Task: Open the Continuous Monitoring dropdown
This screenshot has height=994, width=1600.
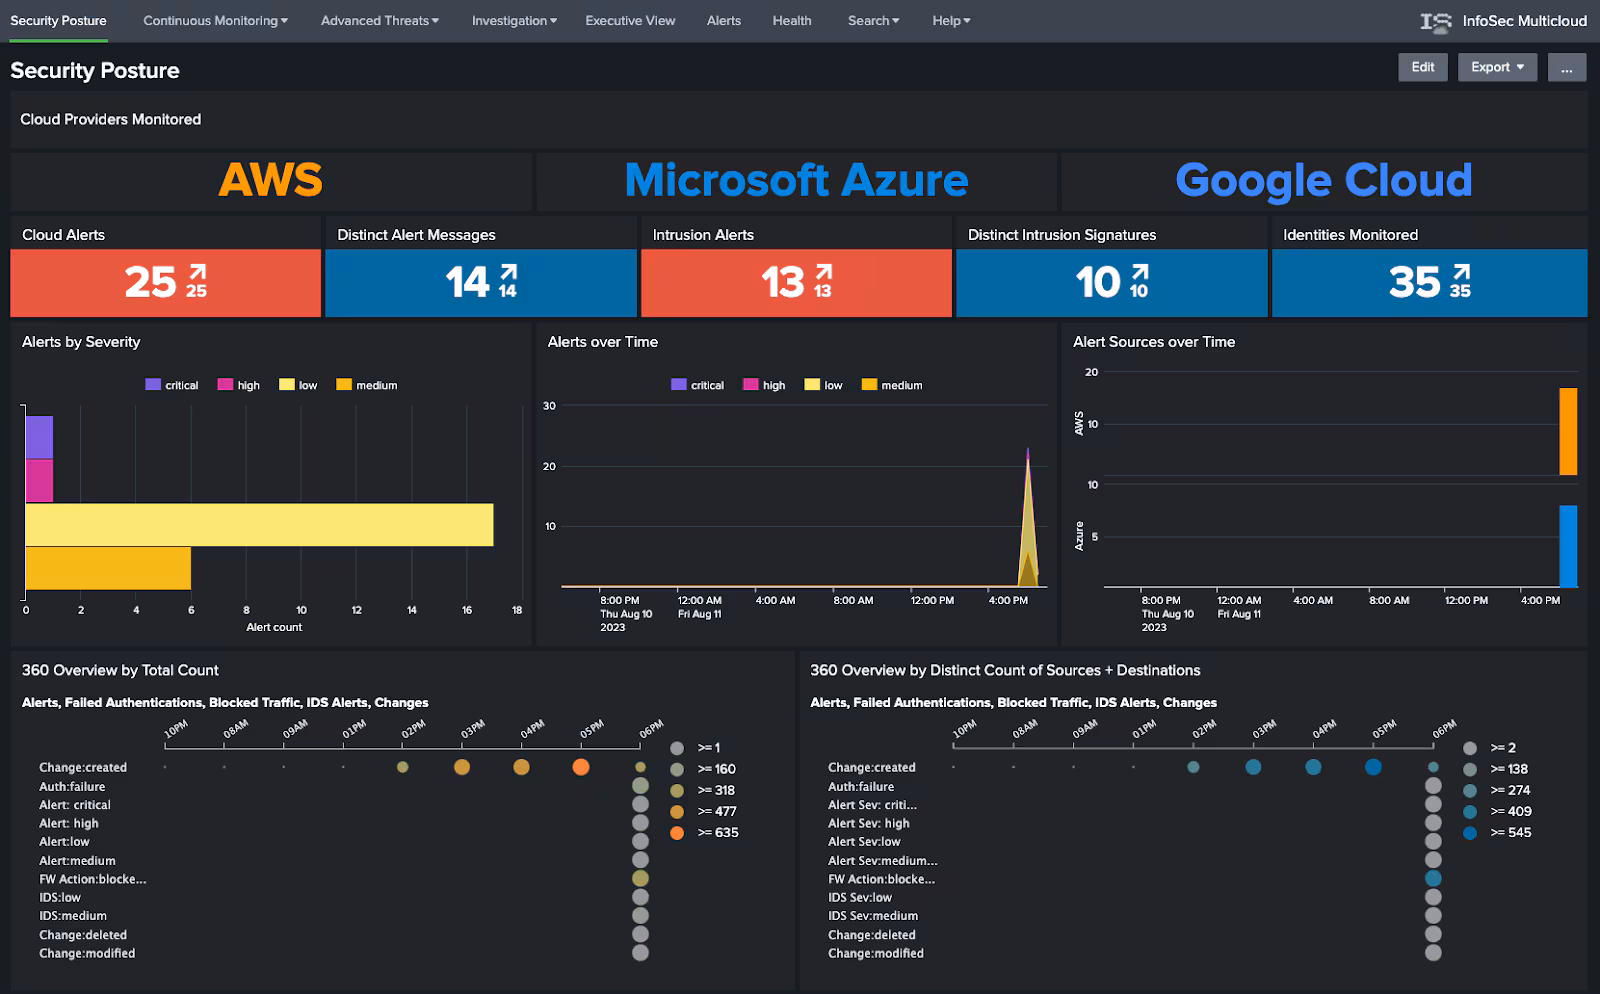Action: [x=214, y=20]
